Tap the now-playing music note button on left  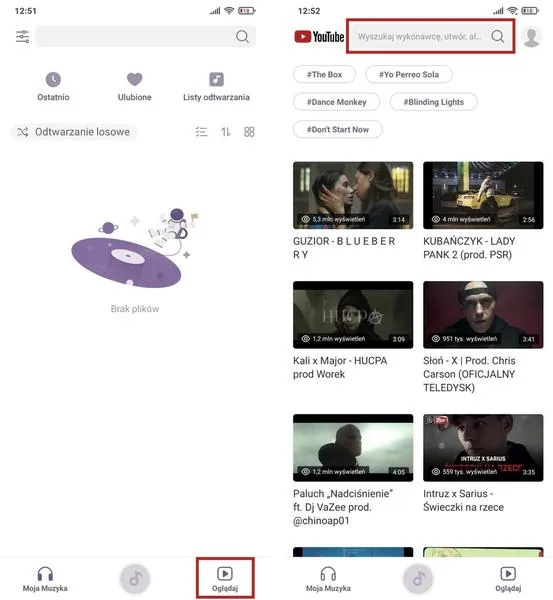[135, 579]
